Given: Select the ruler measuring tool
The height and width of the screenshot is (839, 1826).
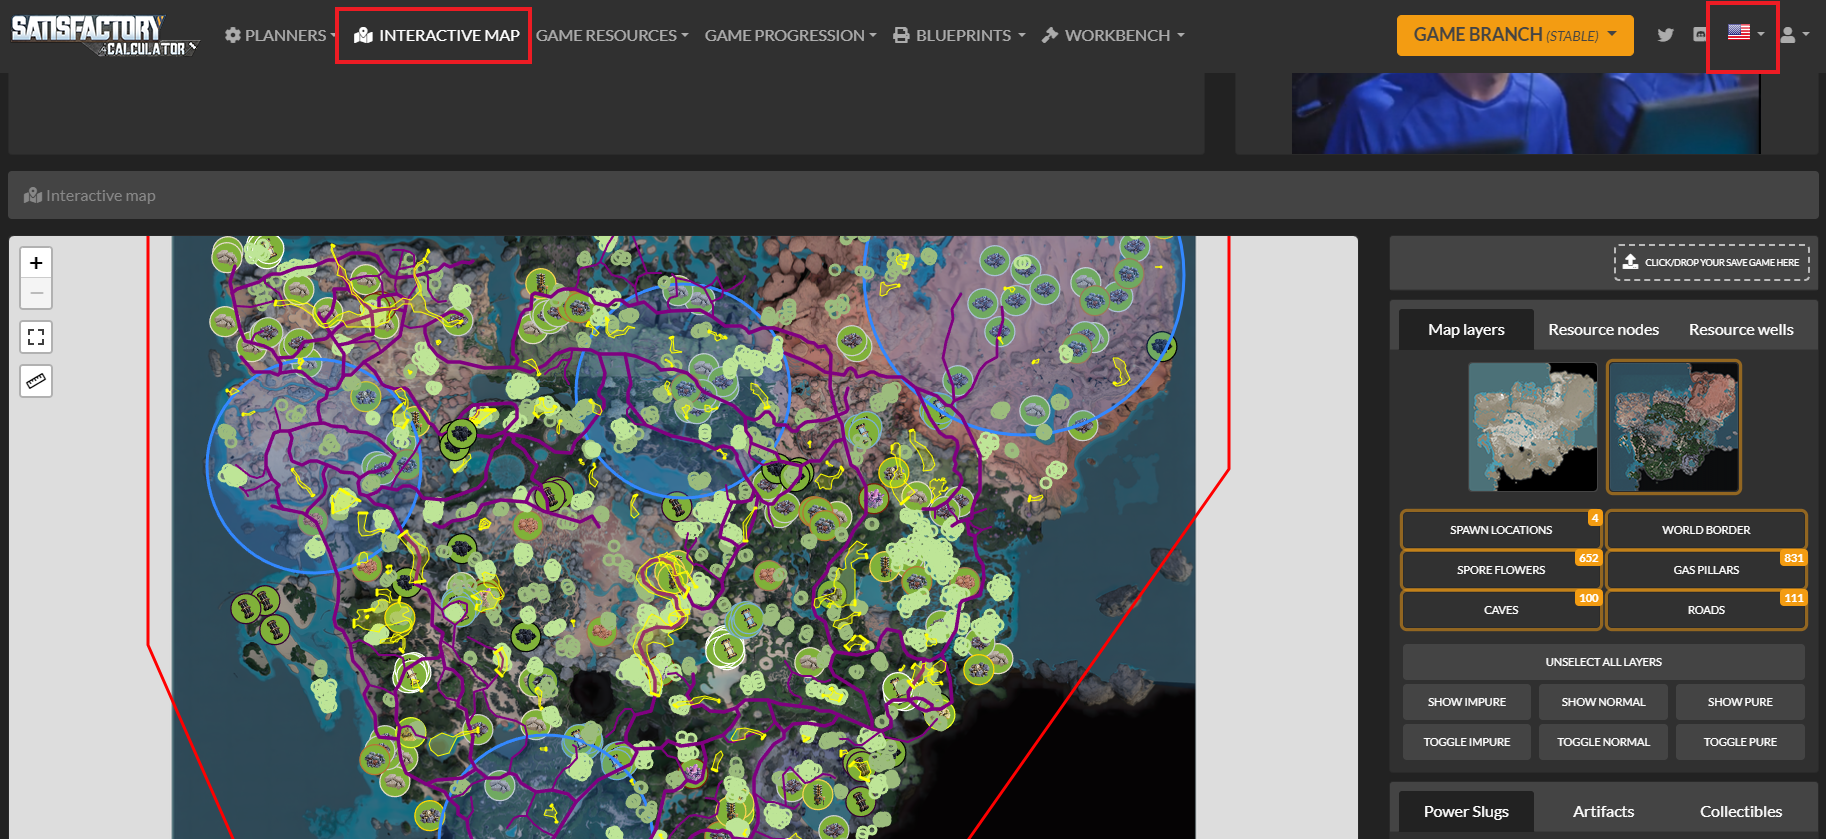Looking at the screenshot, I should pos(36,381).
